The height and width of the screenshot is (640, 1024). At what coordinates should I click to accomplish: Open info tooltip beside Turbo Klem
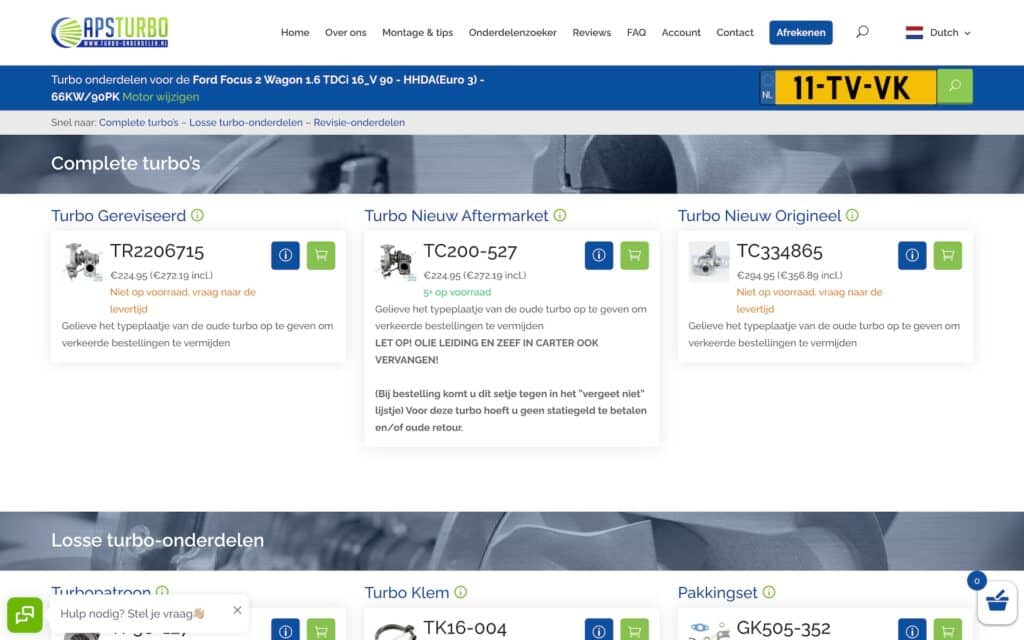(460, 592)
